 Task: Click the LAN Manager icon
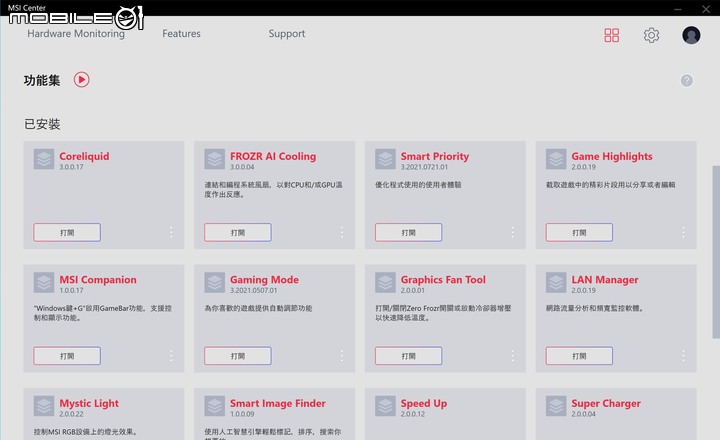click(x=556, y=283)
